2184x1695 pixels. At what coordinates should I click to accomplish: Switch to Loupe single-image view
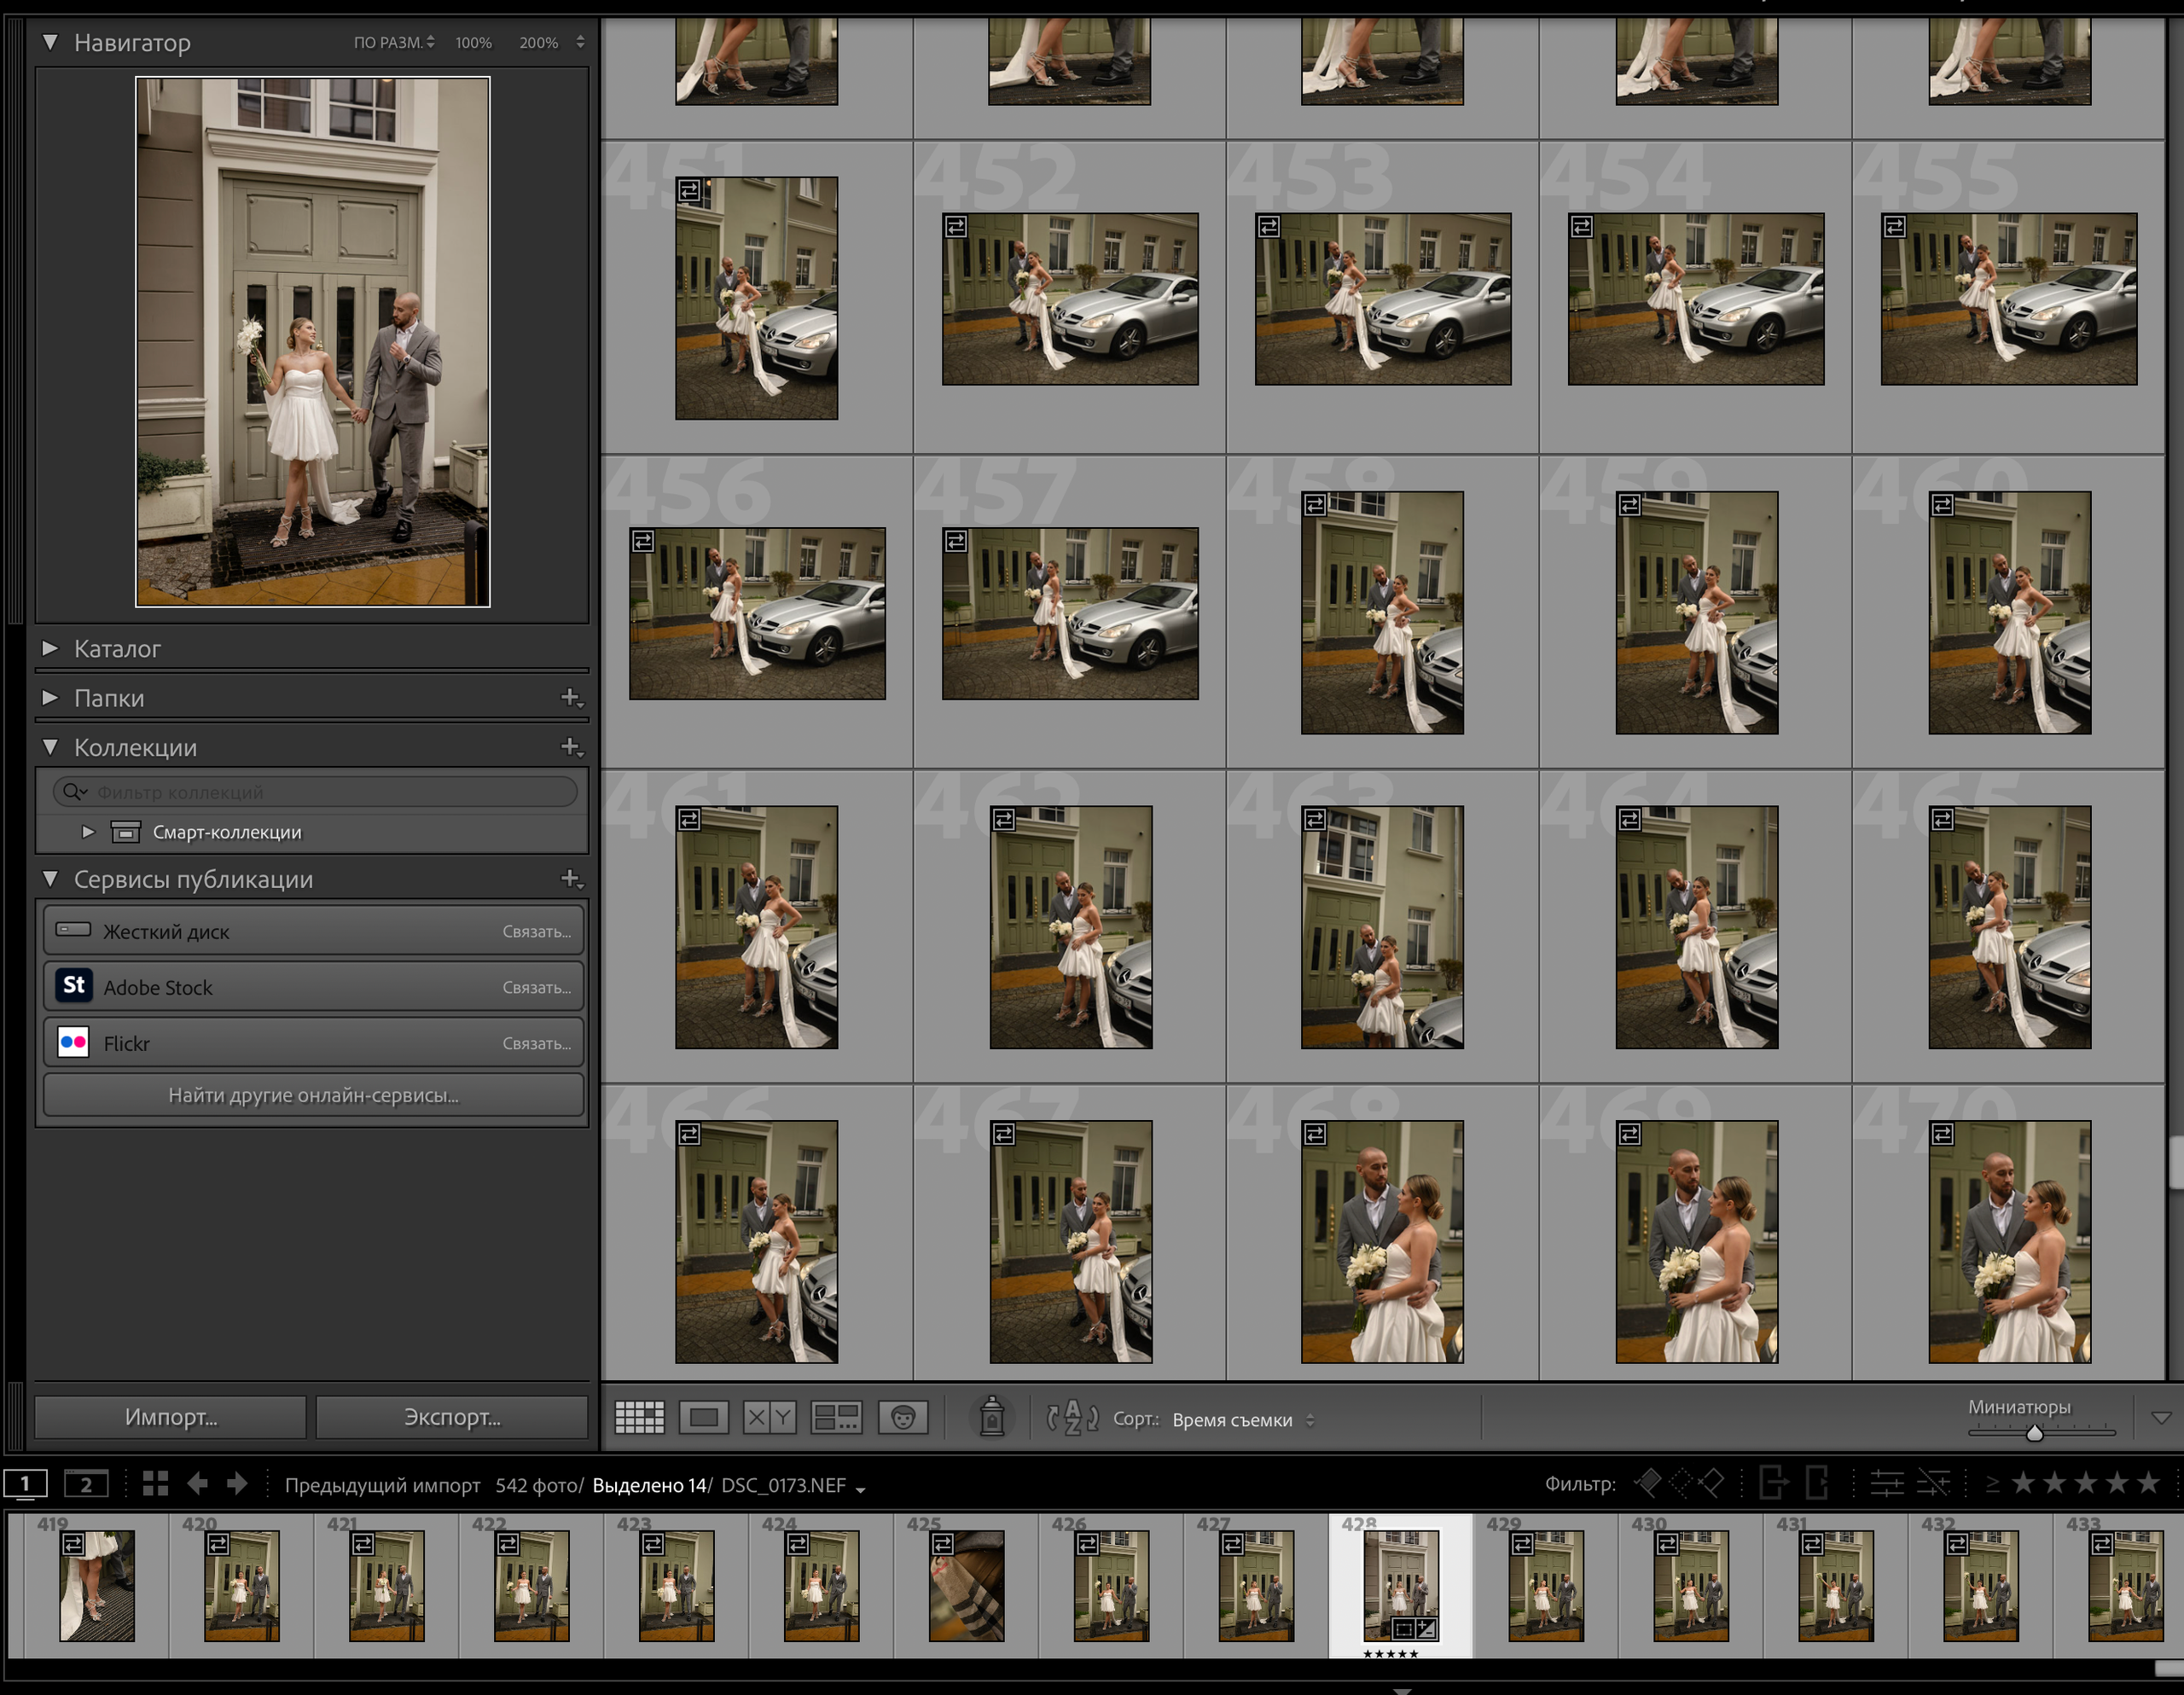click(x=703, y=1417)
